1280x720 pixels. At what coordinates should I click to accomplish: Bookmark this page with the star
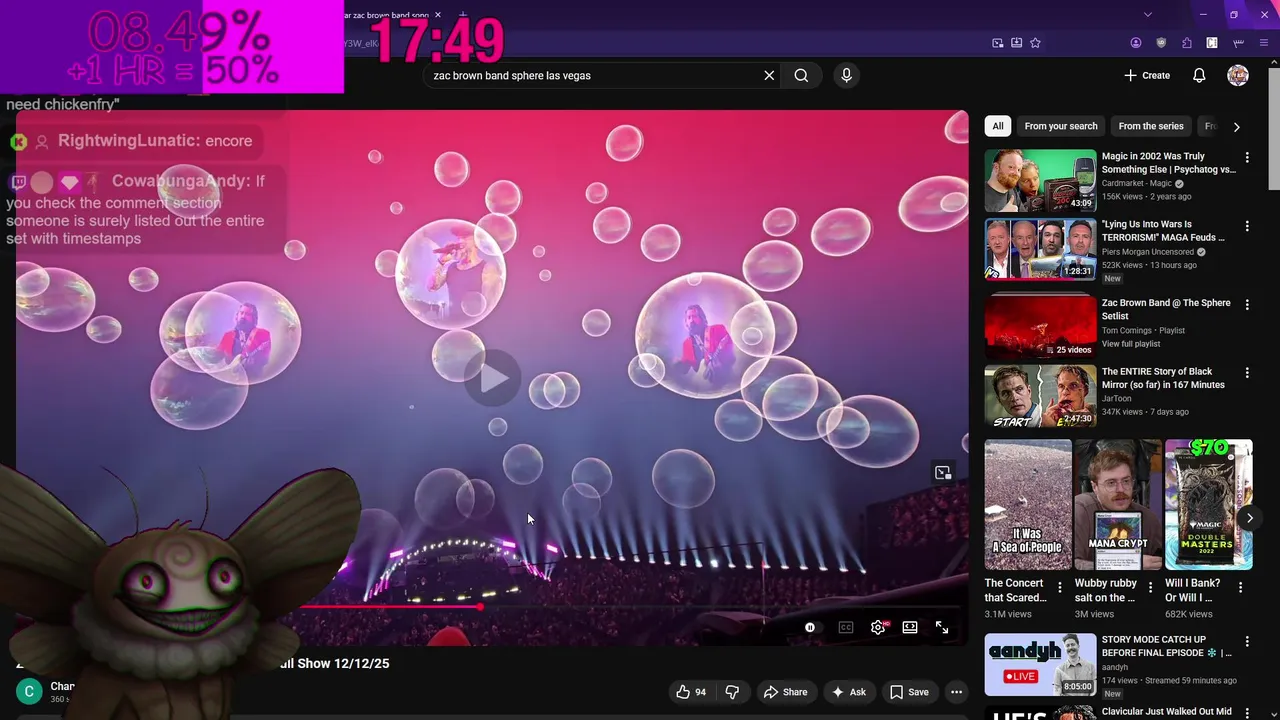click(x=1035, y=43)
